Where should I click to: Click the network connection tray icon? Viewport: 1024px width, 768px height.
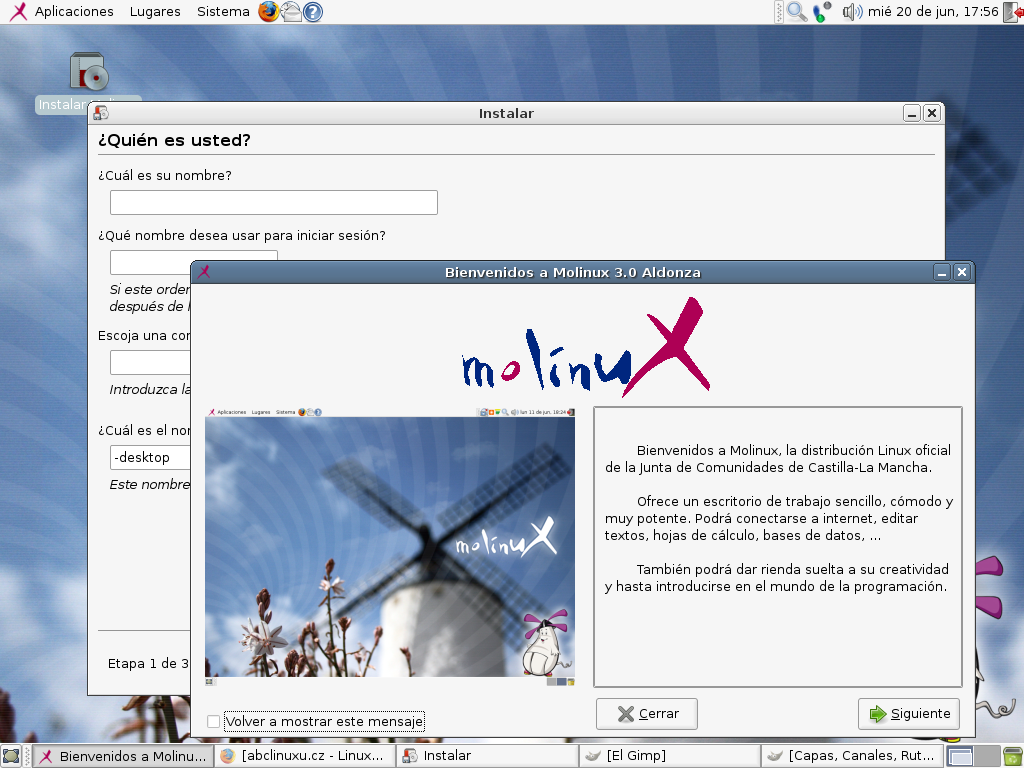tap(822, 12)
